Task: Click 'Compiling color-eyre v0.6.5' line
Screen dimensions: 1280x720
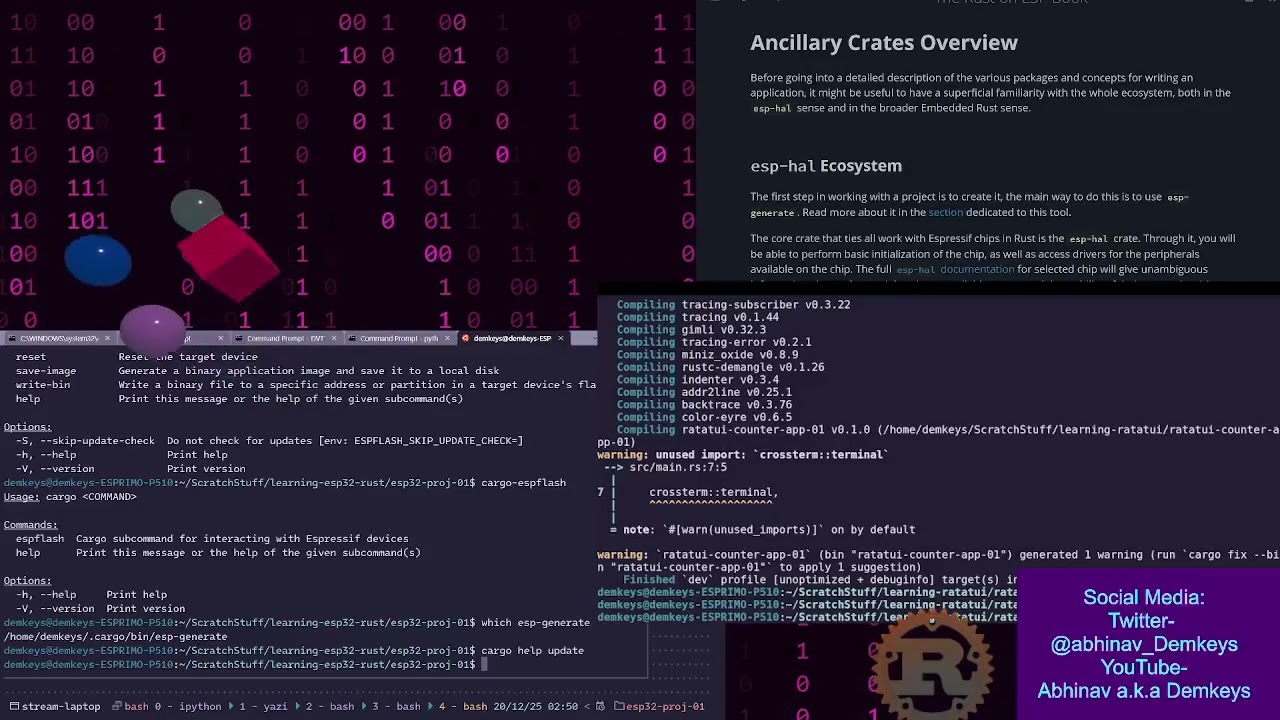Action: [x=704, y=417]
